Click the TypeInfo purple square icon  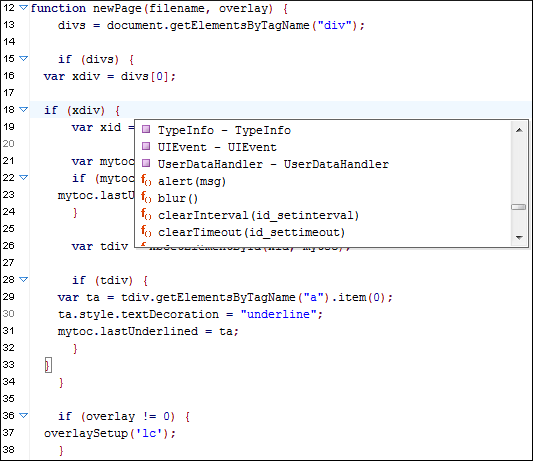(146, 129)
